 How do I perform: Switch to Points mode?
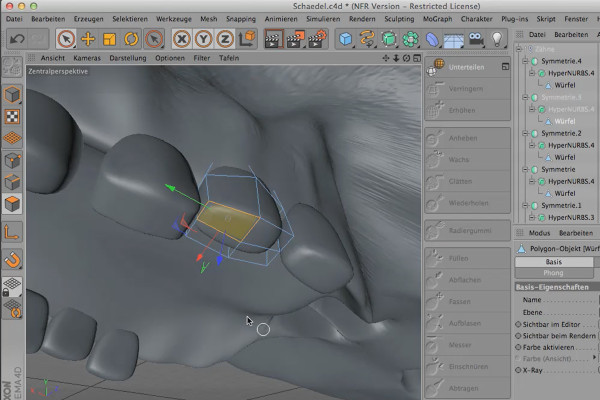pyautogui.click(x=12, y=160)
